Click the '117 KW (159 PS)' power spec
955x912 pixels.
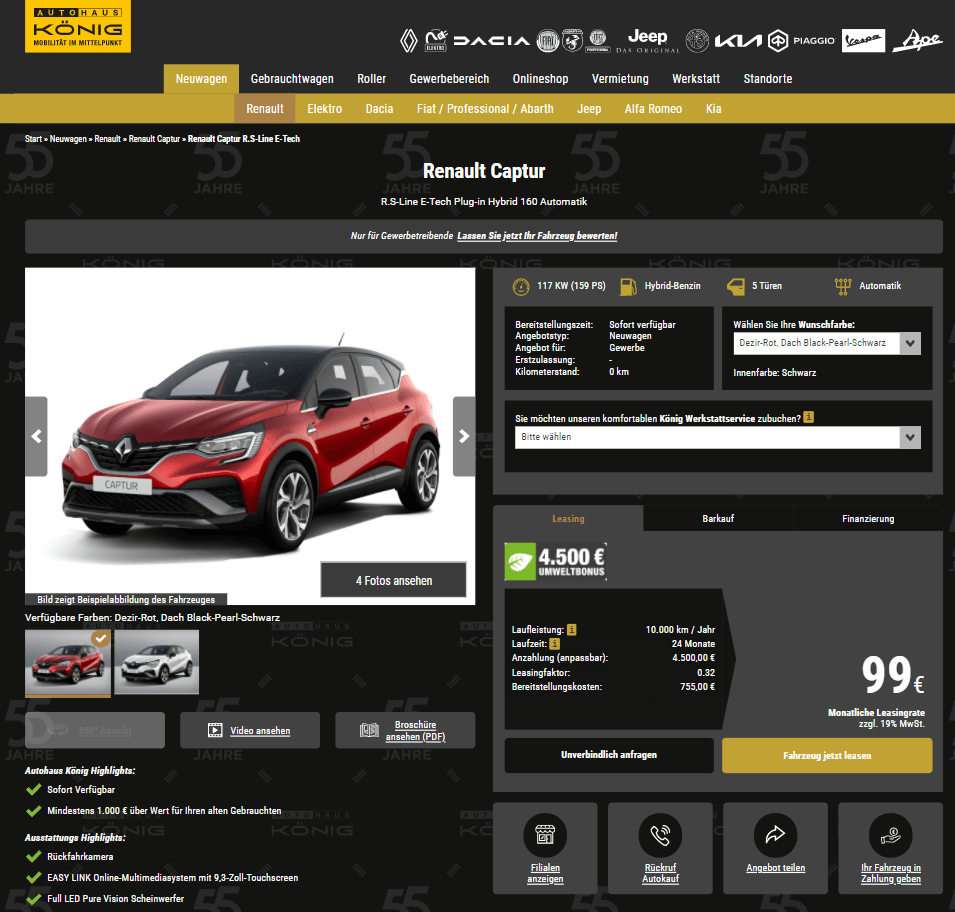[571, 286]
